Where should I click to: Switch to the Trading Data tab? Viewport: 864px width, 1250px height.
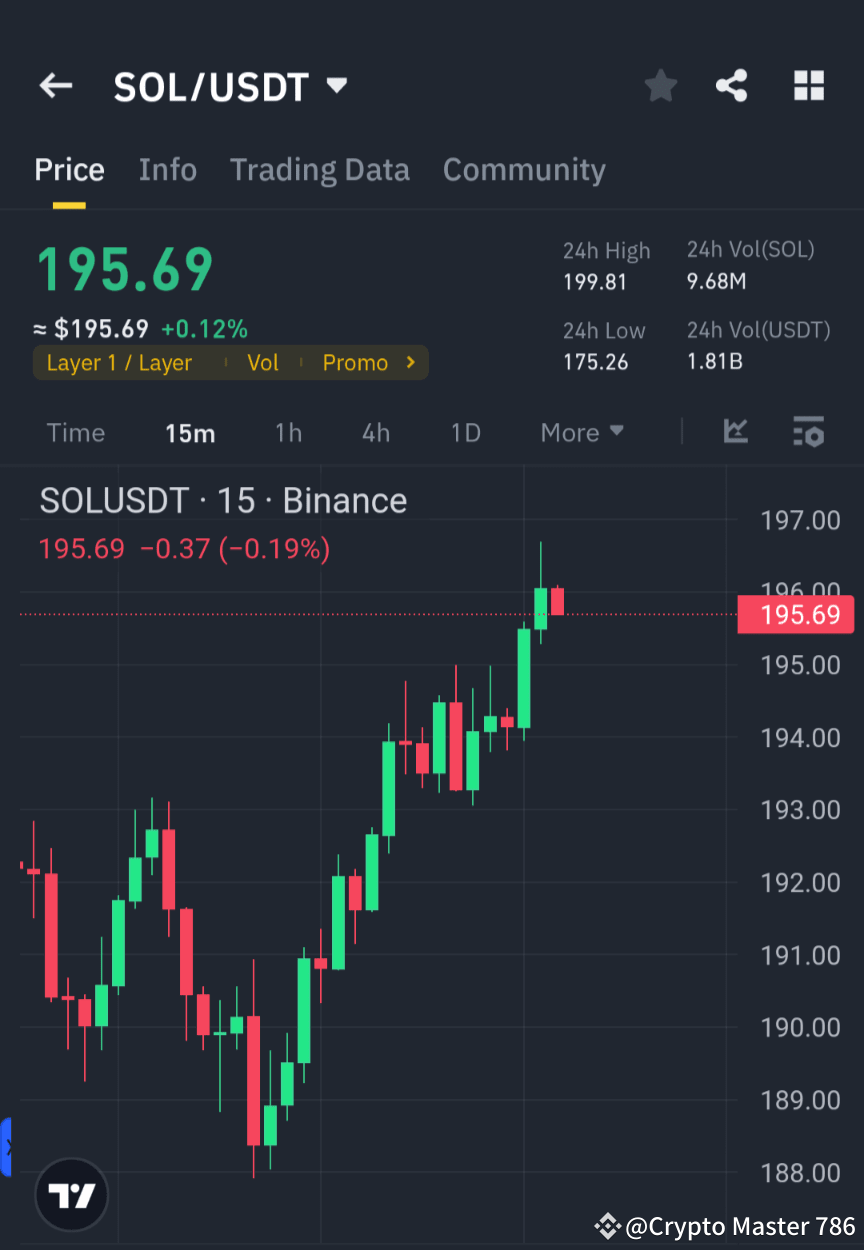pos(320,170)
